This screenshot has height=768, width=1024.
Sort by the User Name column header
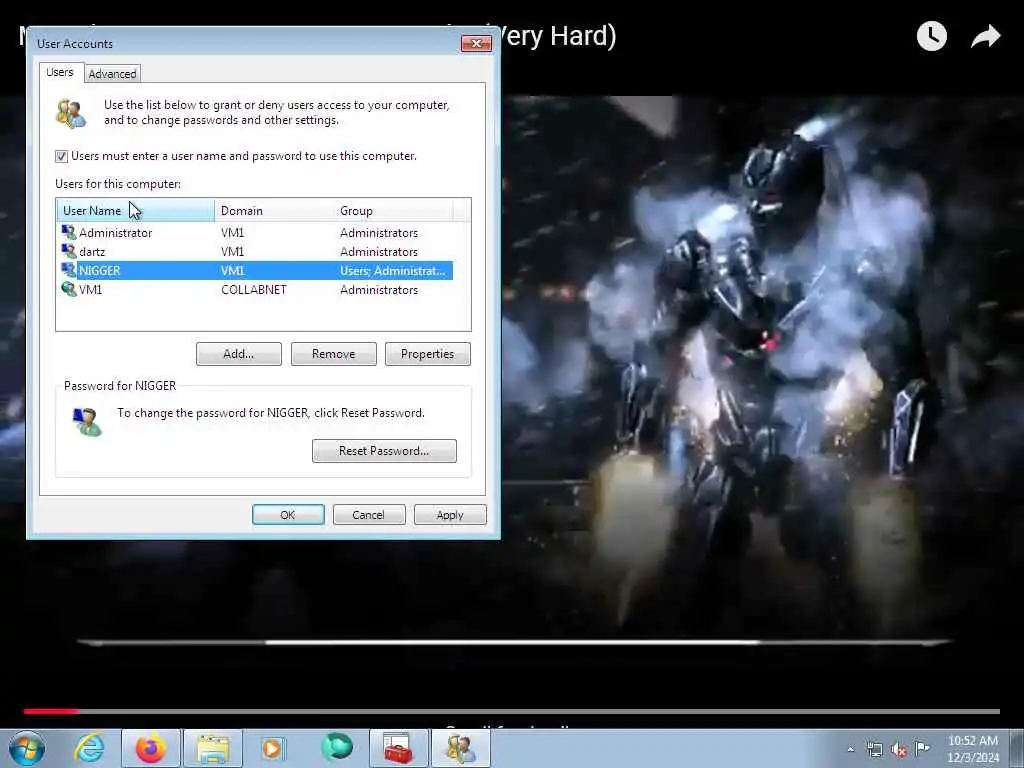[x=135, y=211]
